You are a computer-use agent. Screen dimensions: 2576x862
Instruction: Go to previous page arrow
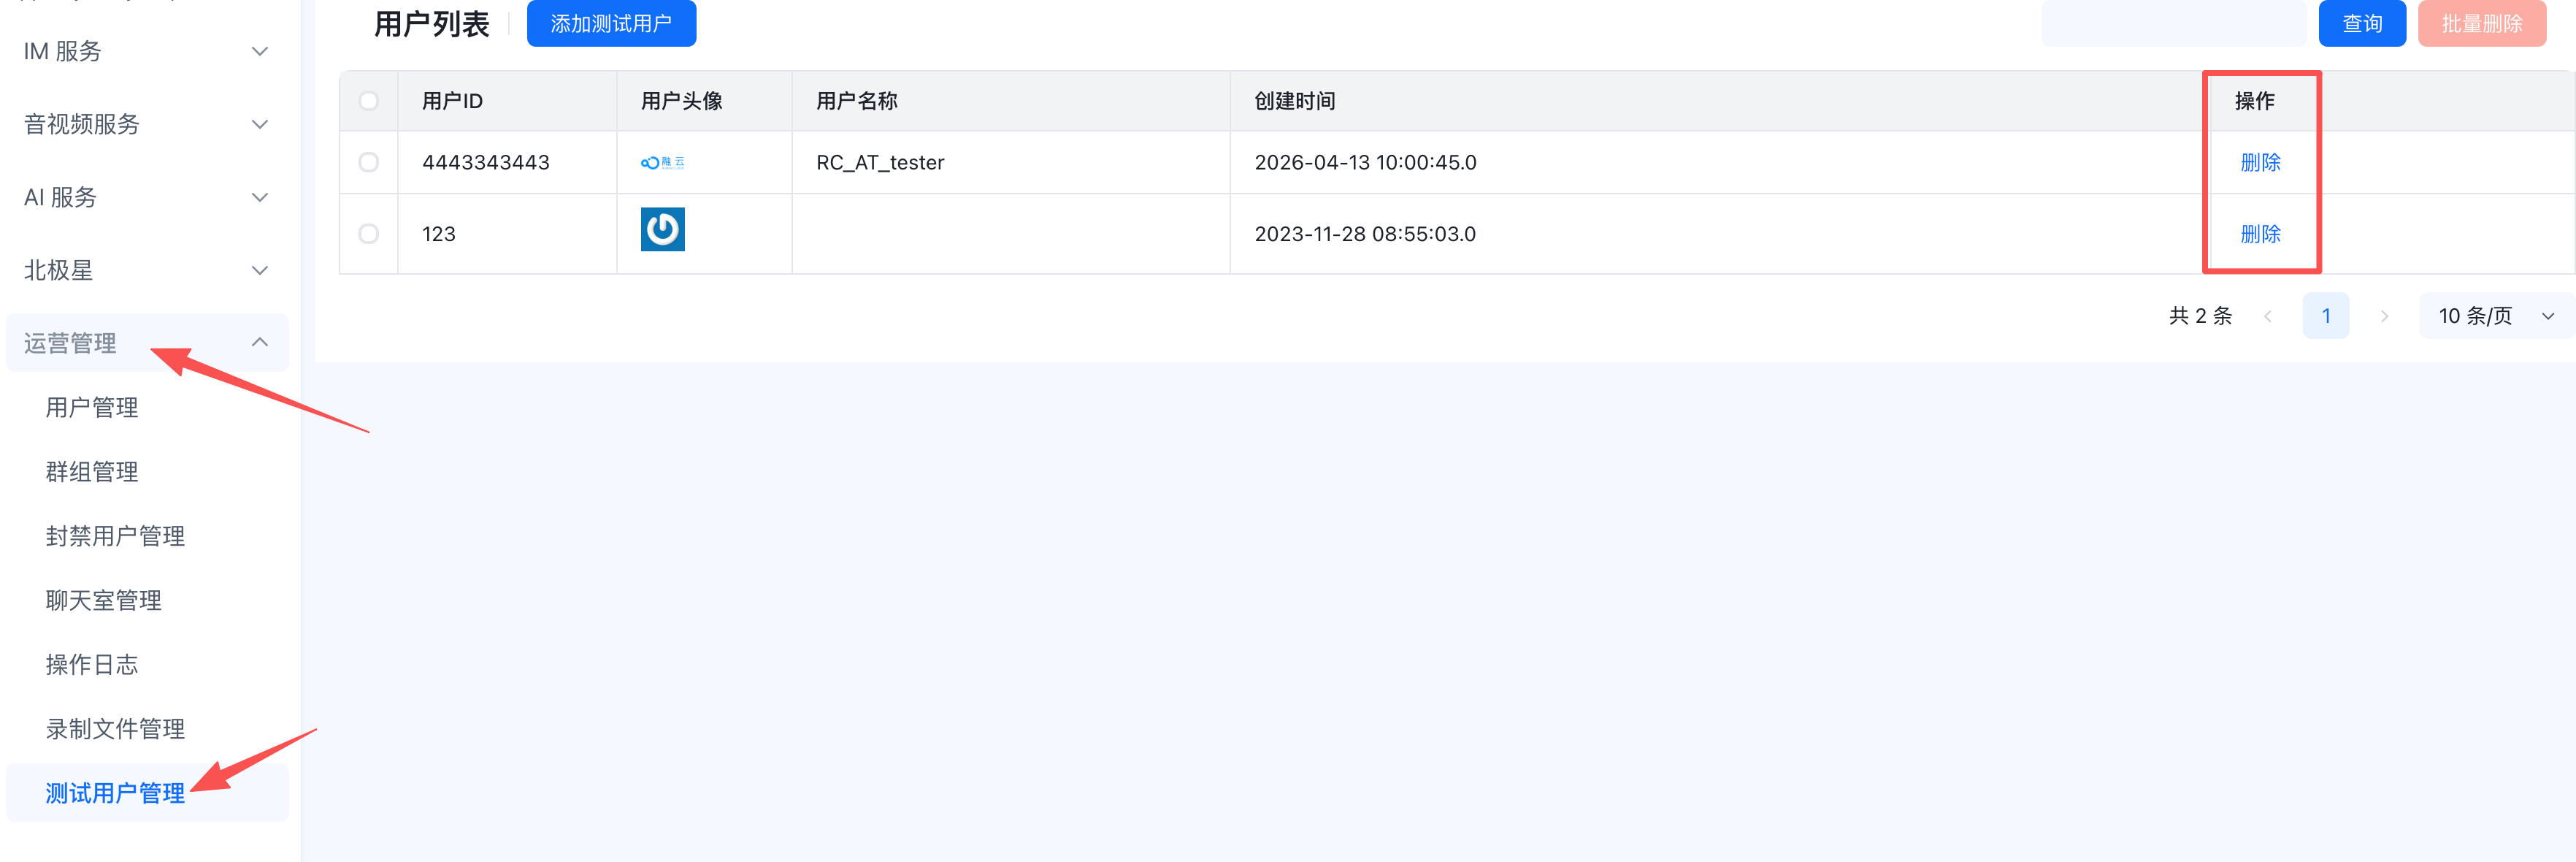tap(2268, 316)
